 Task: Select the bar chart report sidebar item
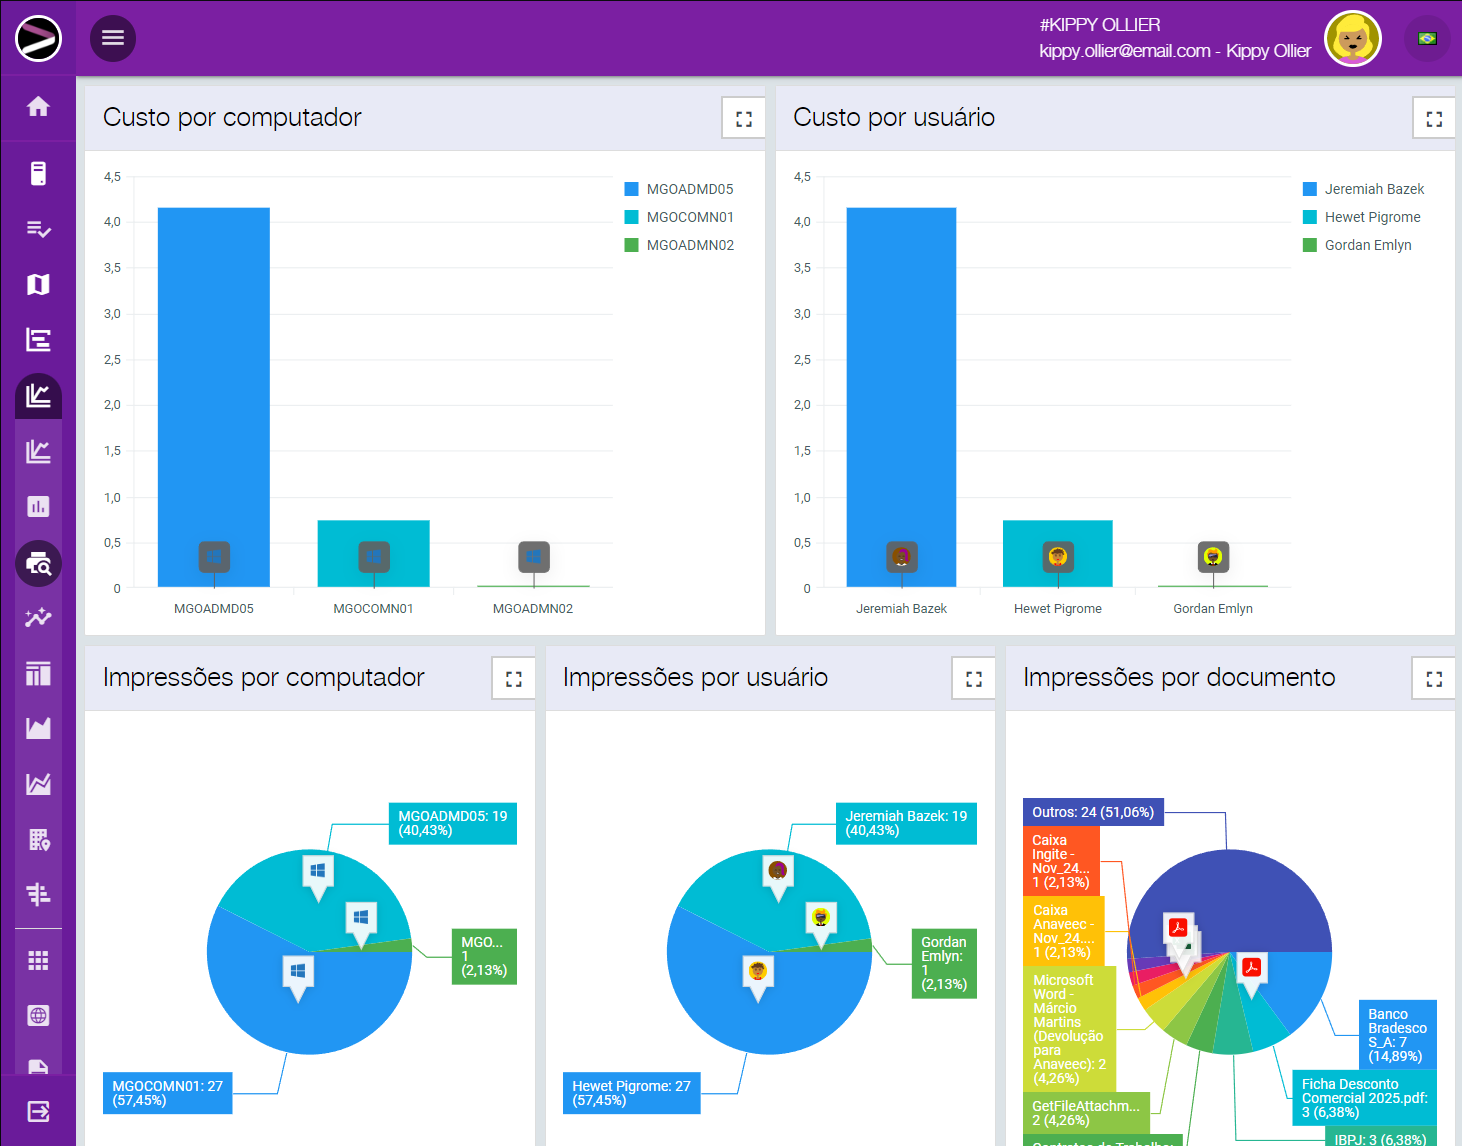pyautogui.click(x=38, y=507)
